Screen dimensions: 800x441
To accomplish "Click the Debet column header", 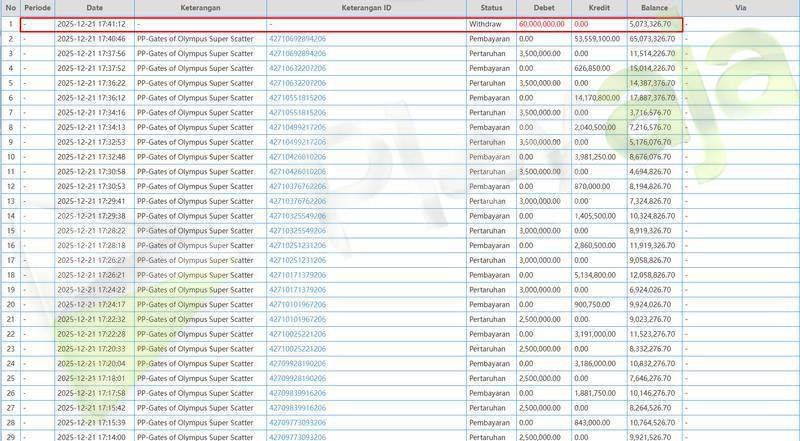I will (544, 8).
